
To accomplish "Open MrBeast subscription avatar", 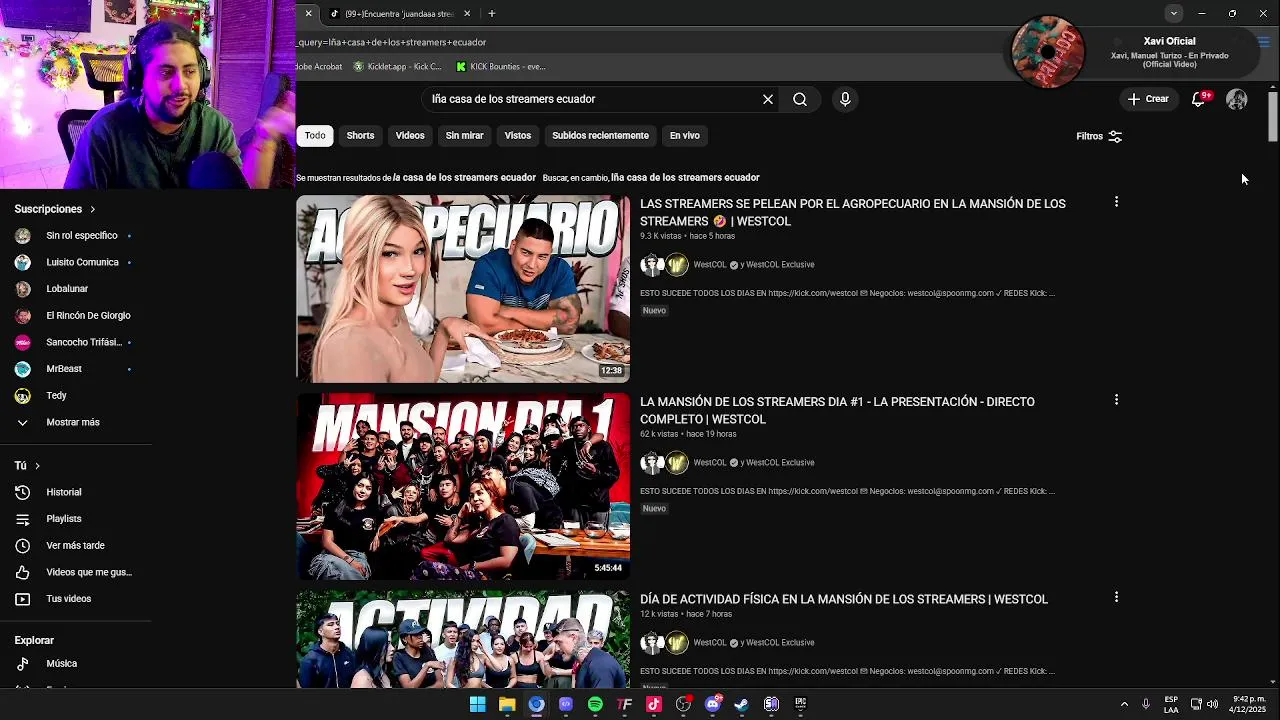I will (22, 369).
